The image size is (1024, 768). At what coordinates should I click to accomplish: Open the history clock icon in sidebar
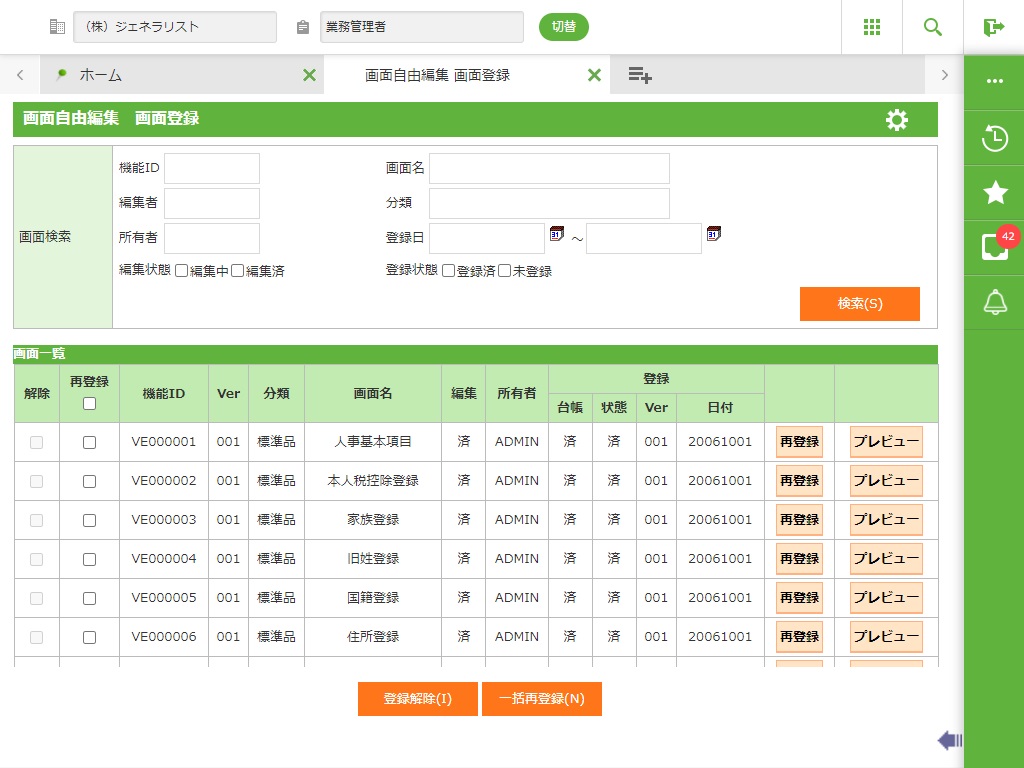click(x=994, y=139)
